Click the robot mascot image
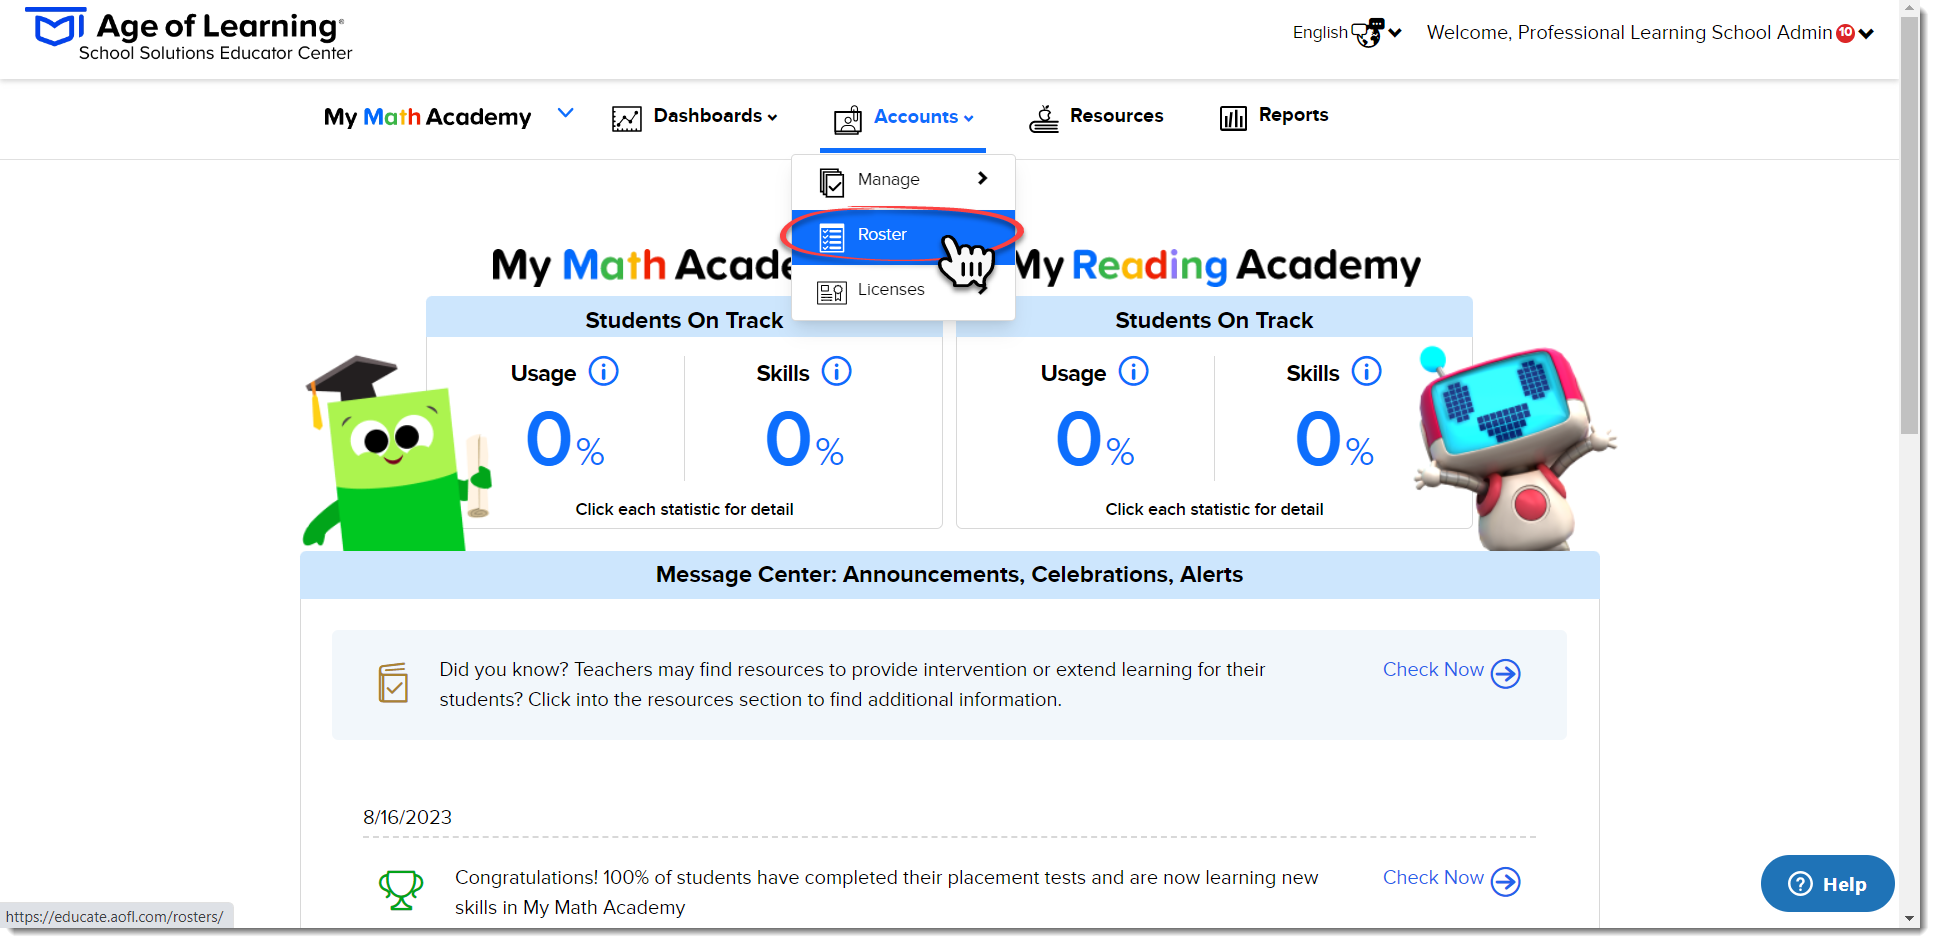The image size is (1935, 943). coord(1514,448)
